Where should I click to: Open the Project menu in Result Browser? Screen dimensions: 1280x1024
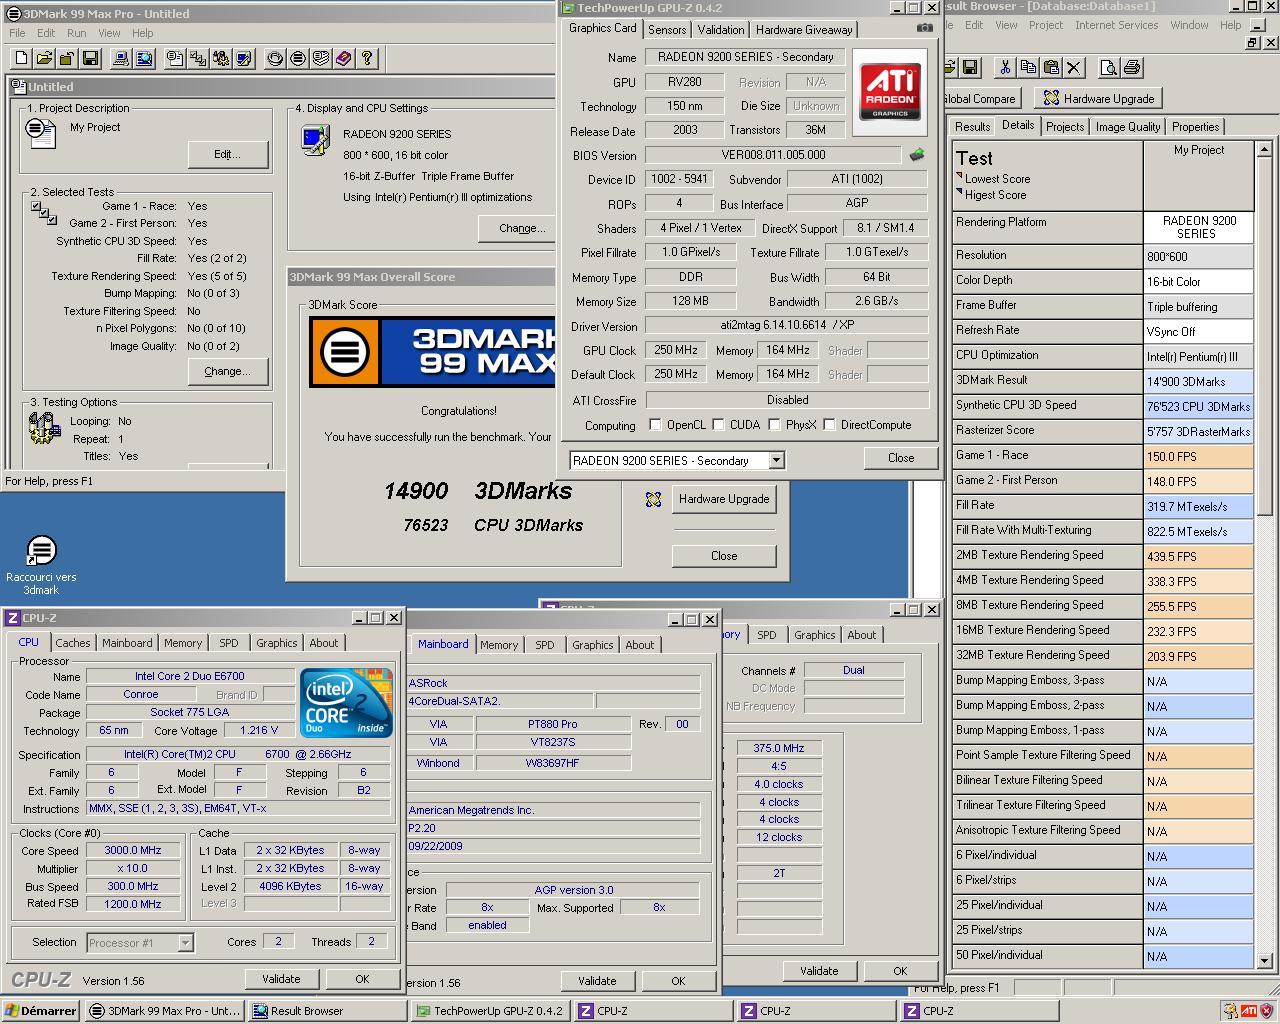(1046, 25)
